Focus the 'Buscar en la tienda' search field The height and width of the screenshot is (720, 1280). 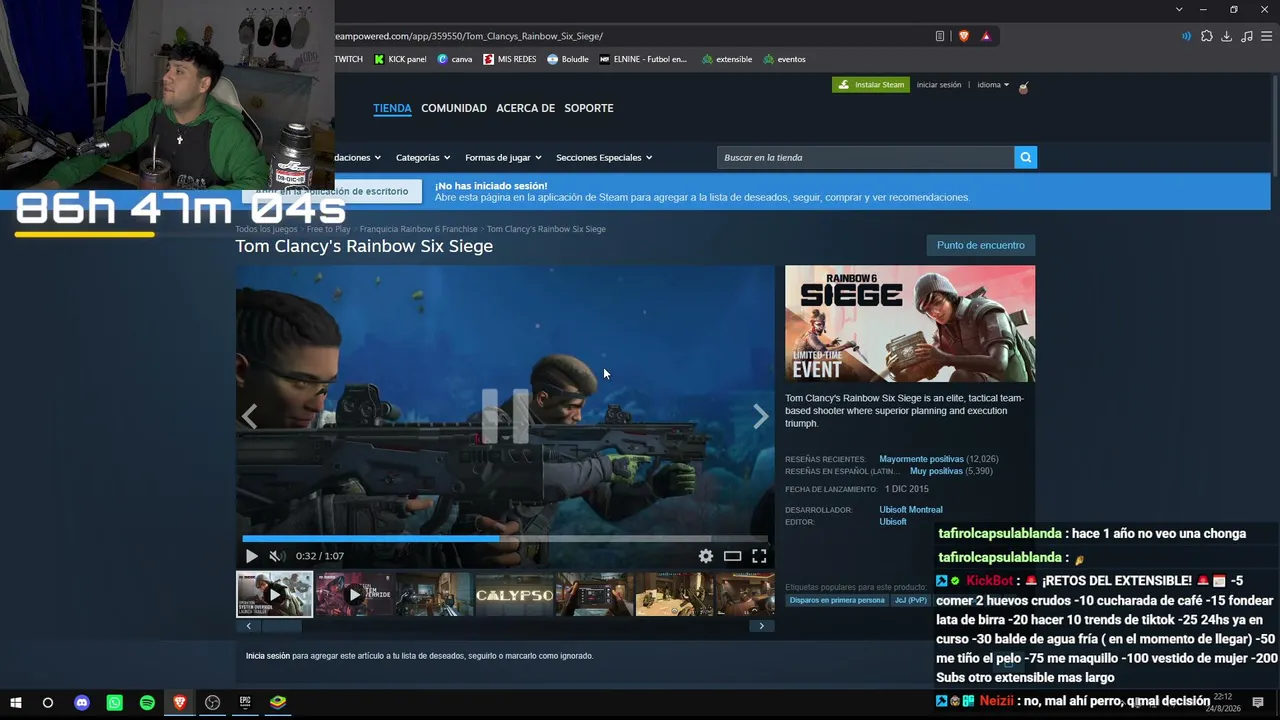[x=865, y=157]
